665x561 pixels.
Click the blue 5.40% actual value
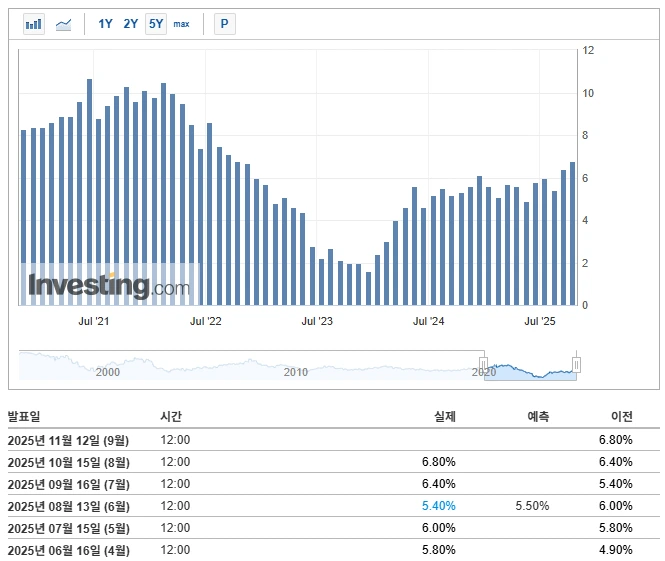[439, 506]
